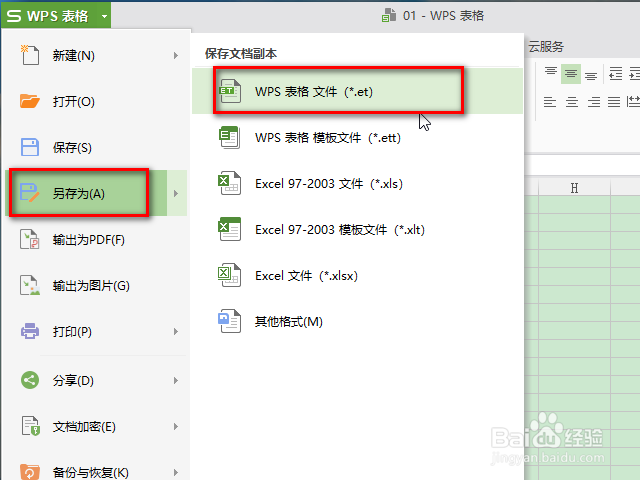Open the WPS 表格 application menu dropdown arrow
The image size is (640, 480).
pos(104,16)
